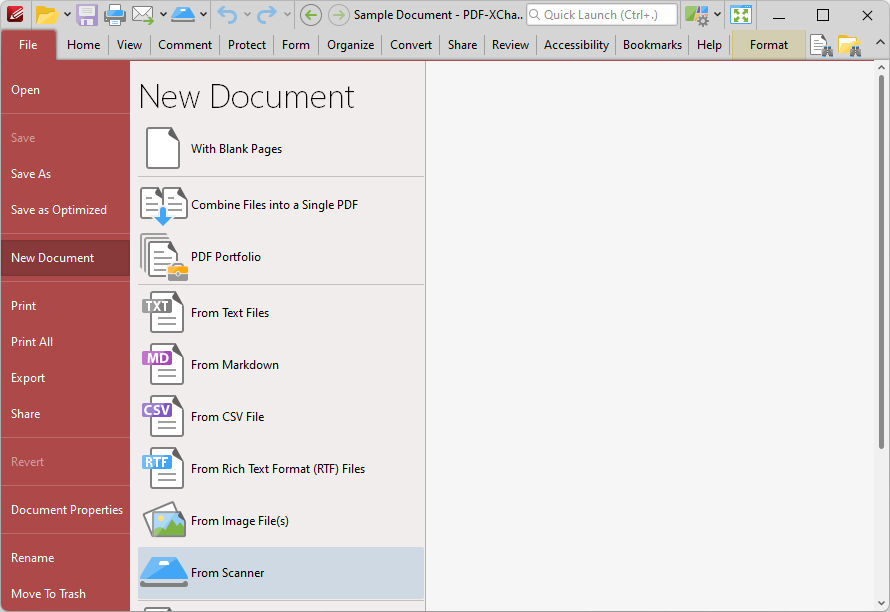Switch to the View tab

(129, 45)
